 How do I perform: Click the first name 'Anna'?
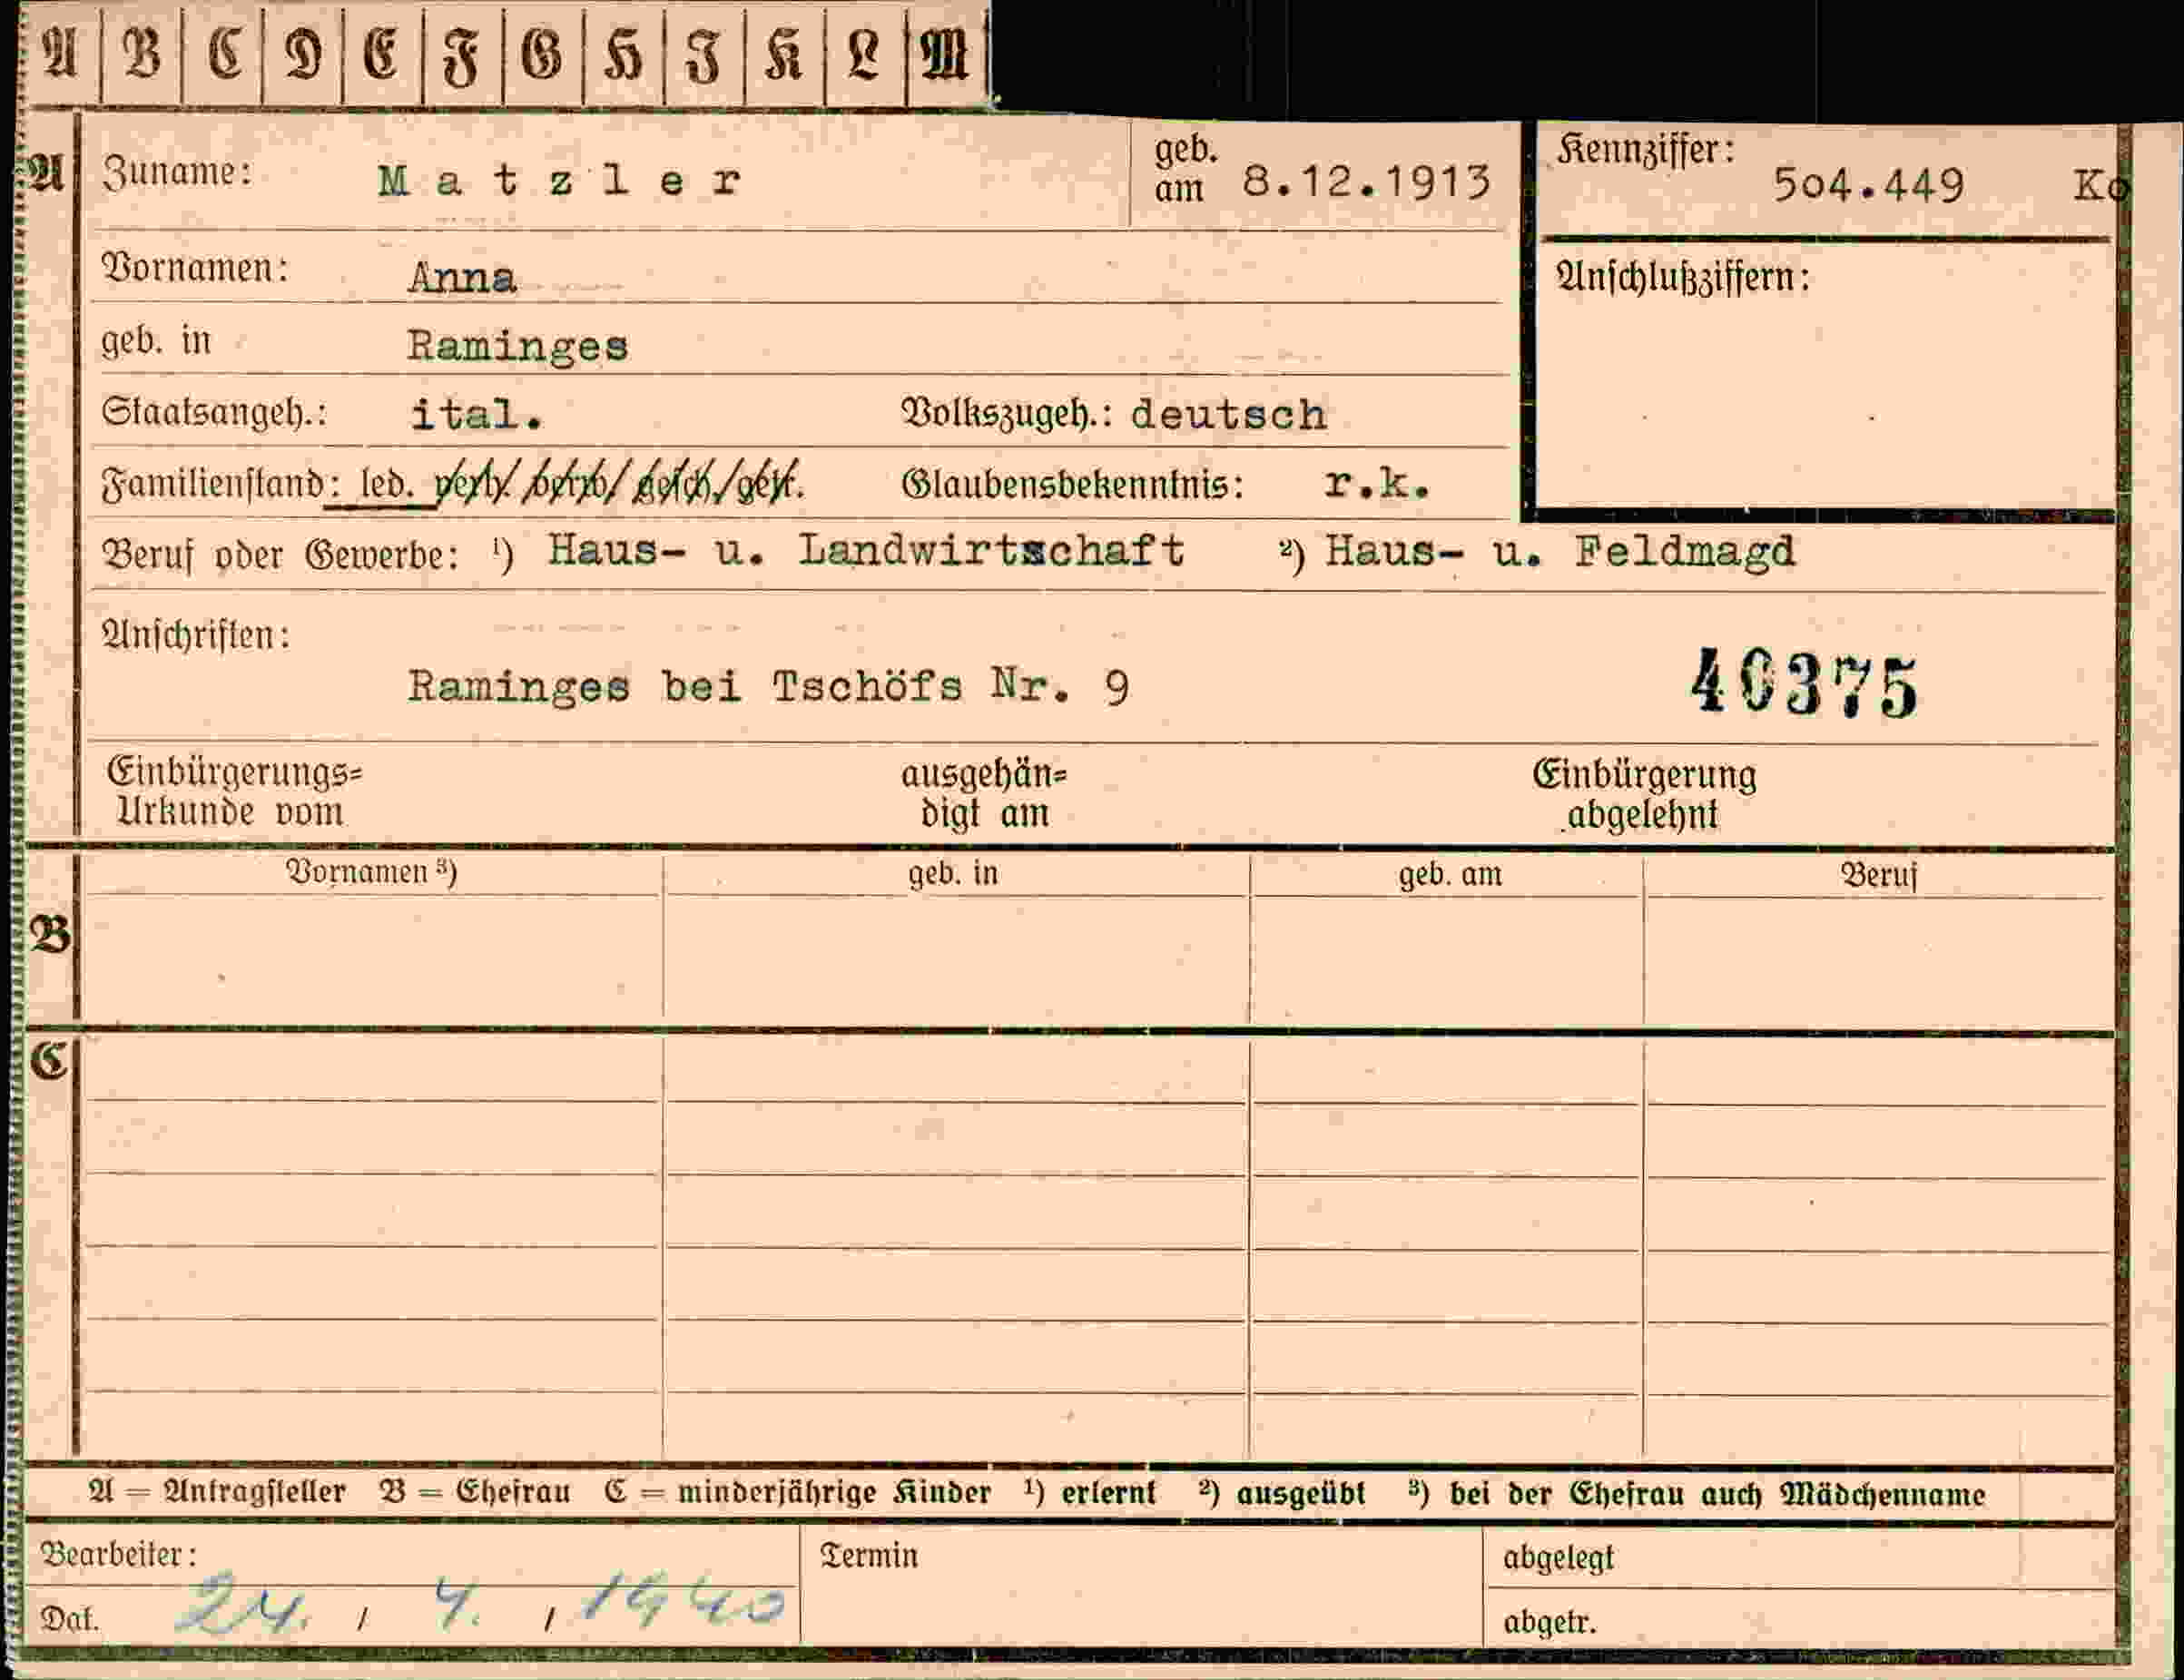coord(462,277)
